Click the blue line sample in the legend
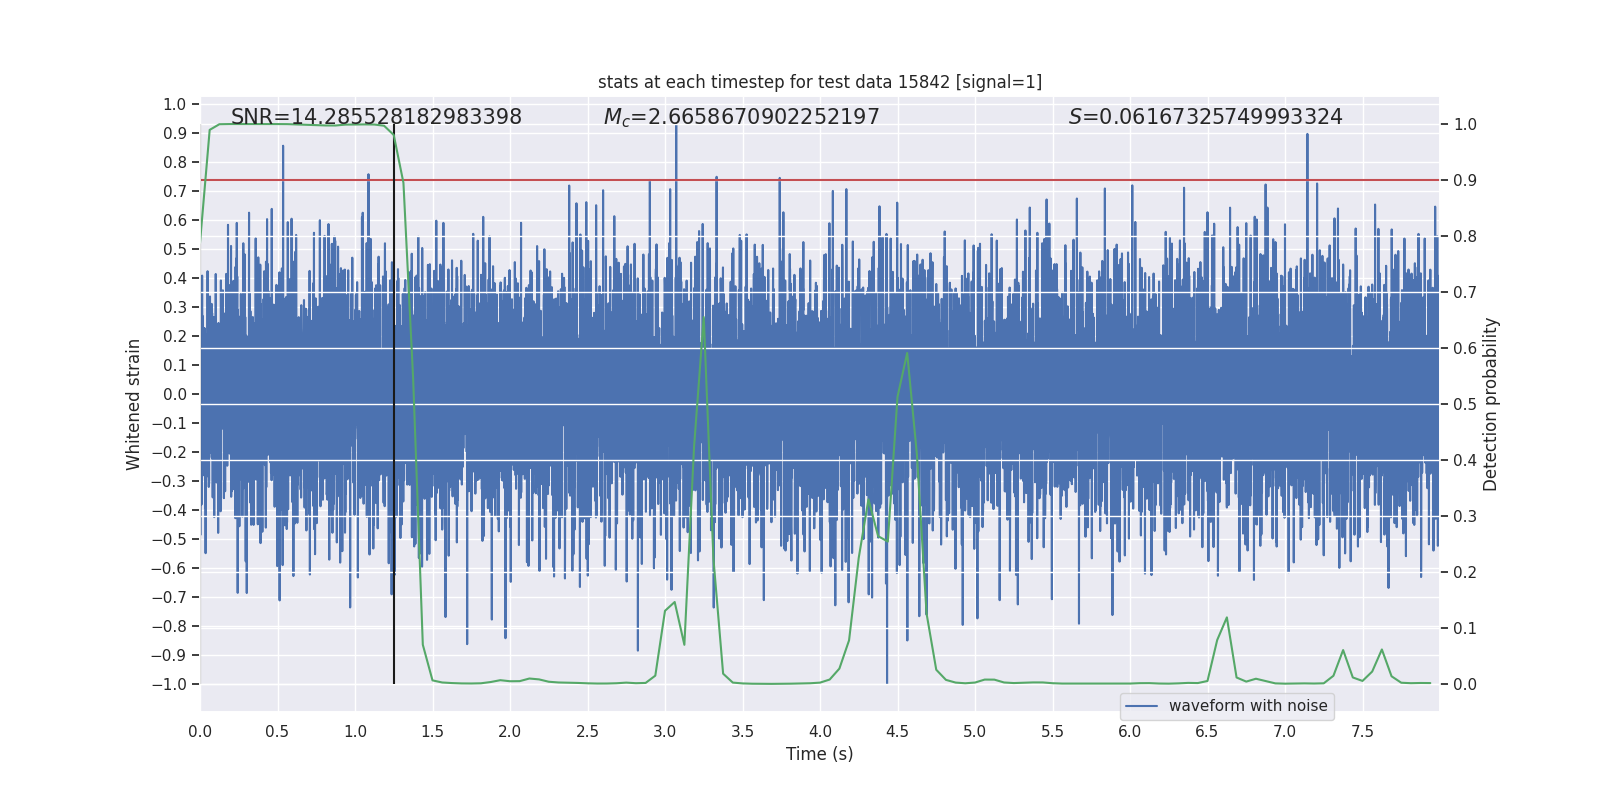 [x=1142, y=706]
